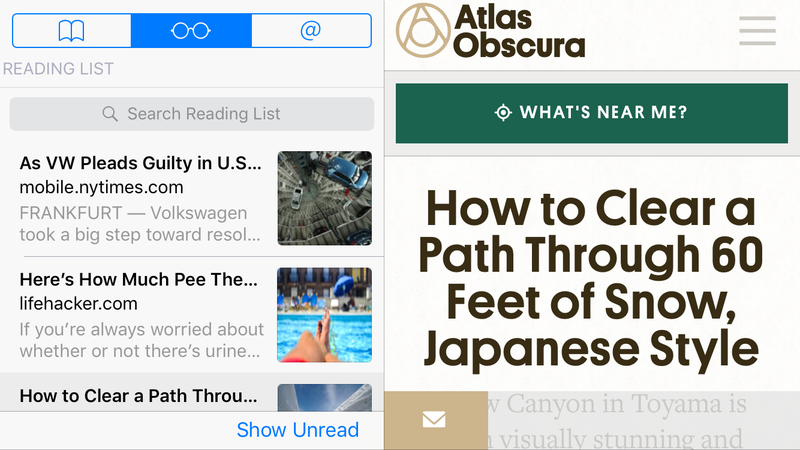
Task: Switch to Shared Links @ tab
Action: [x=311, y=31]
